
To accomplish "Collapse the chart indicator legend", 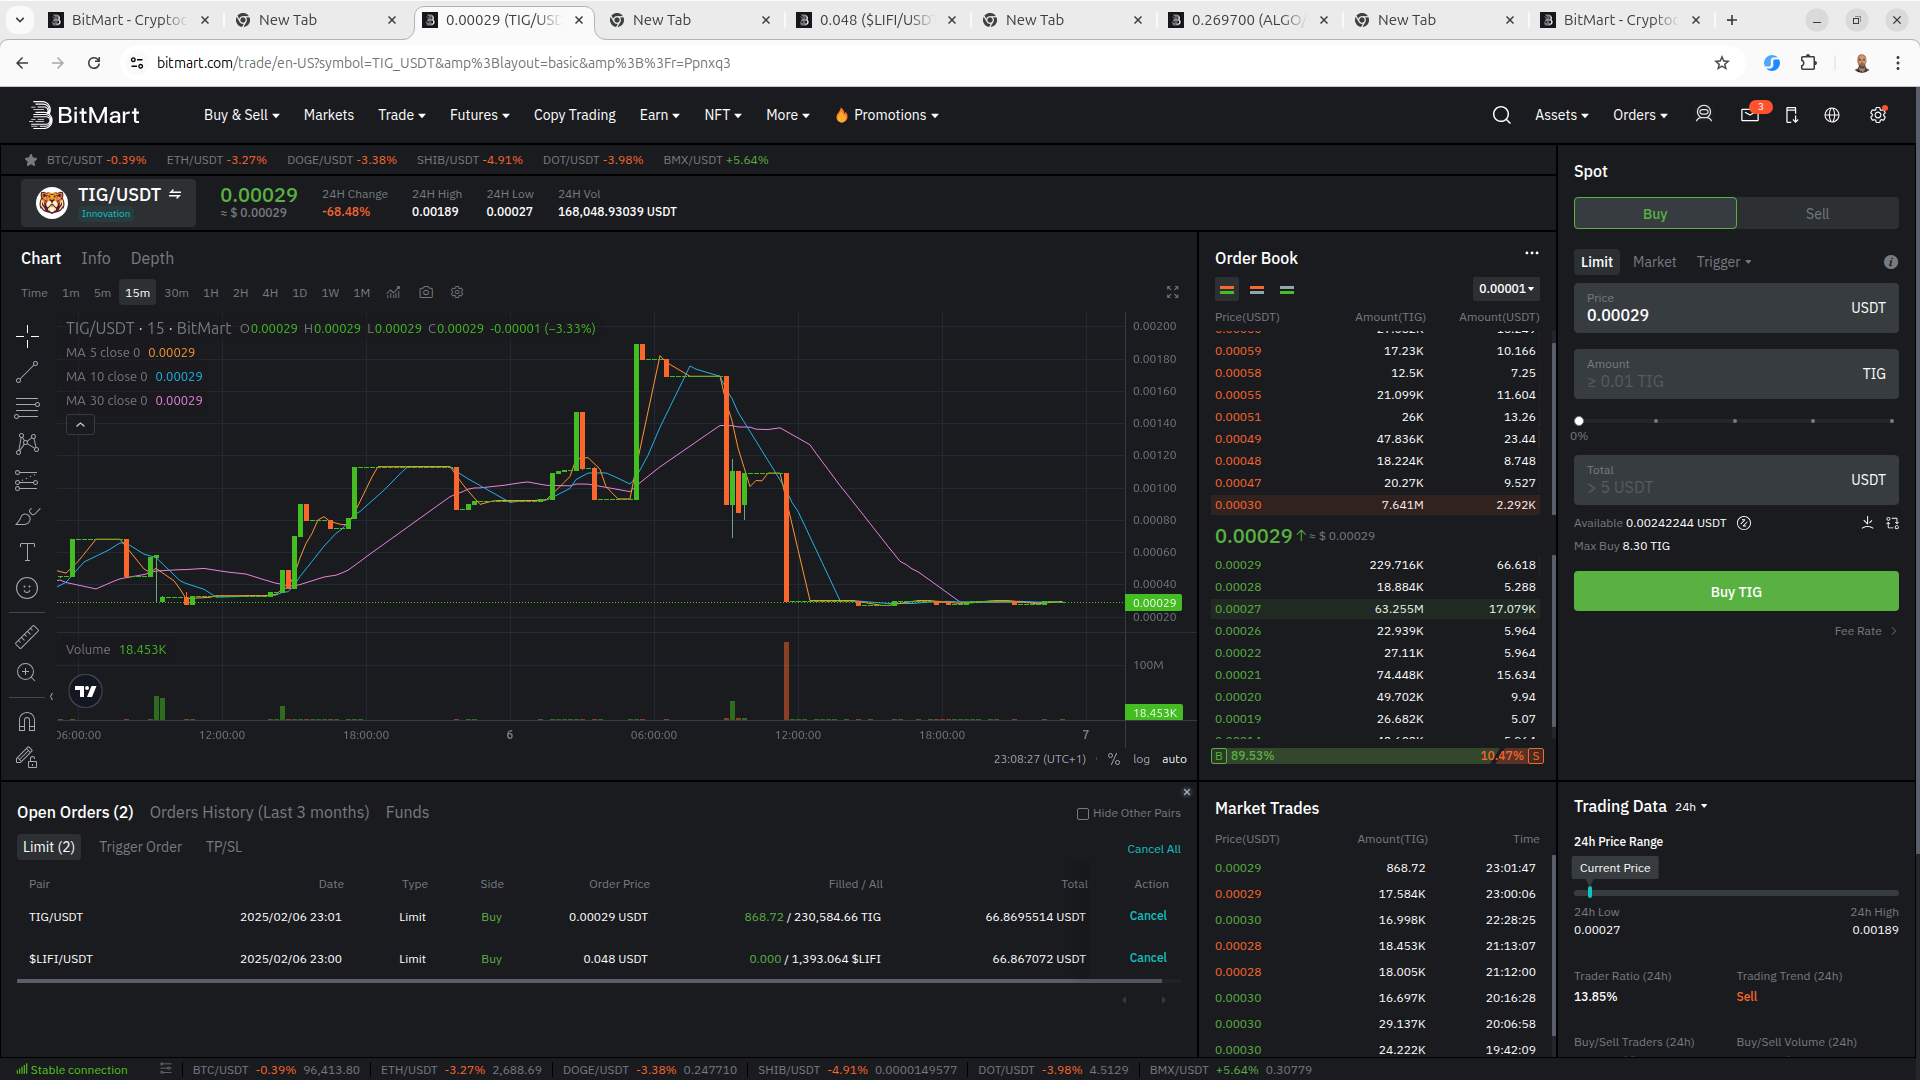I will click(80, 425).
